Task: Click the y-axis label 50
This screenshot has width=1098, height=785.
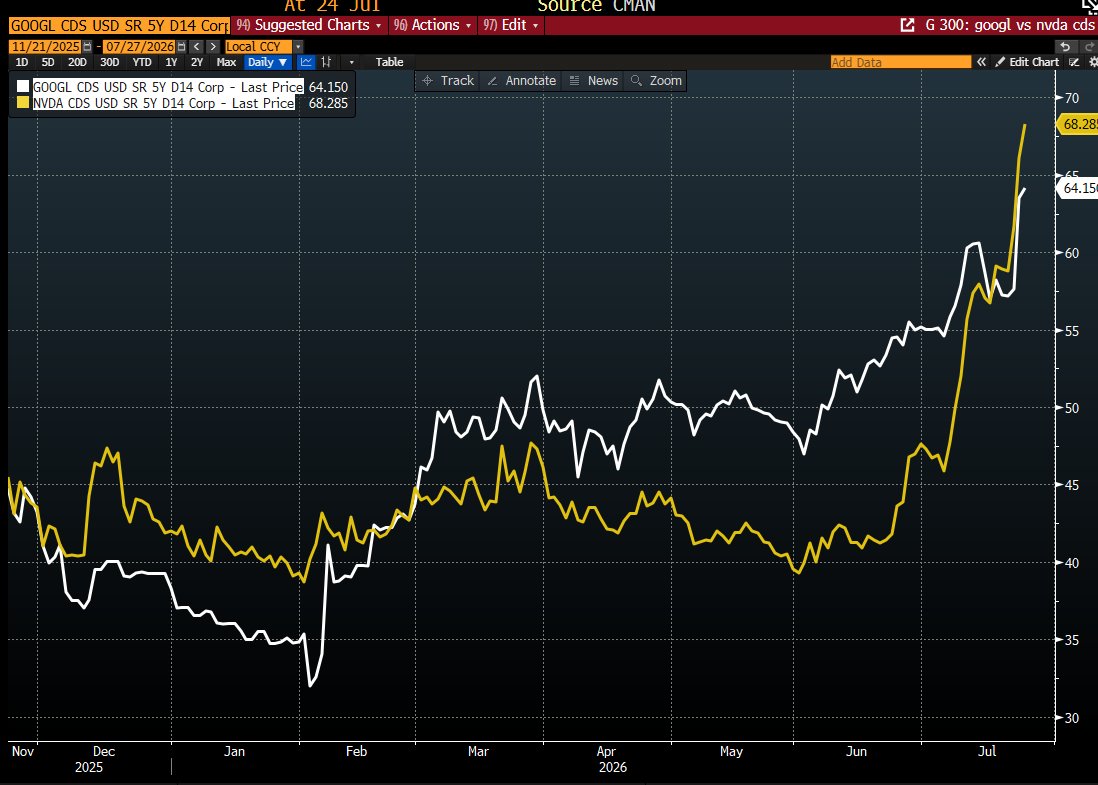Action: [x=1071, y=408]
